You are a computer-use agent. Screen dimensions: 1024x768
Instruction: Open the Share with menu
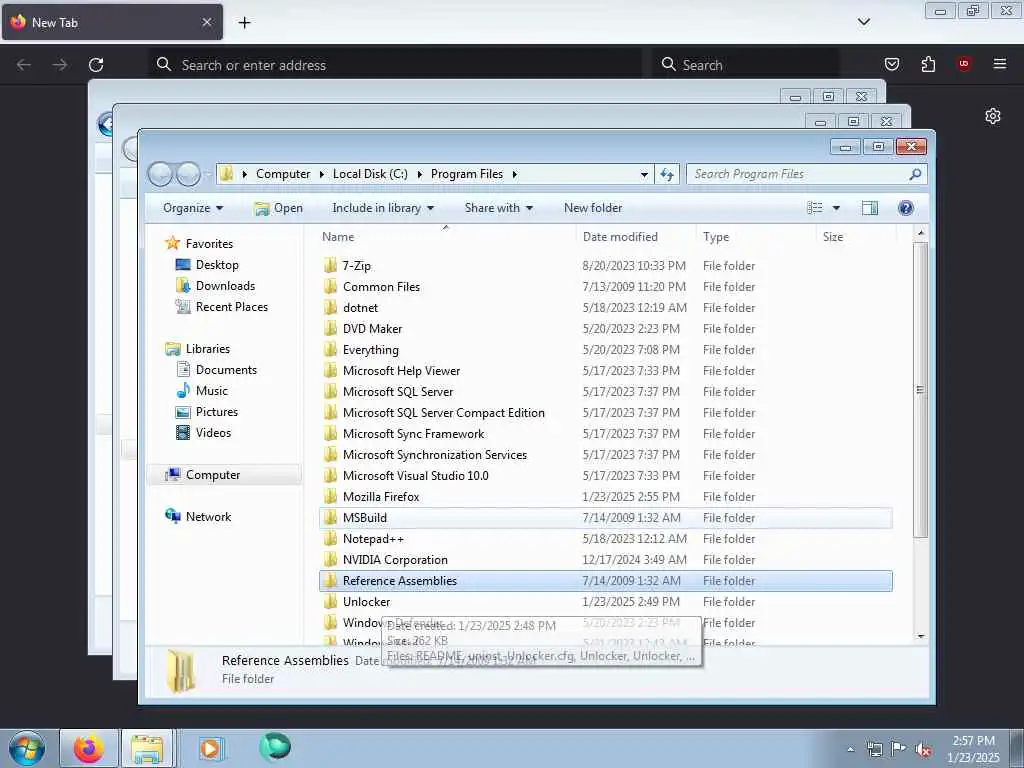coord(498,208)
